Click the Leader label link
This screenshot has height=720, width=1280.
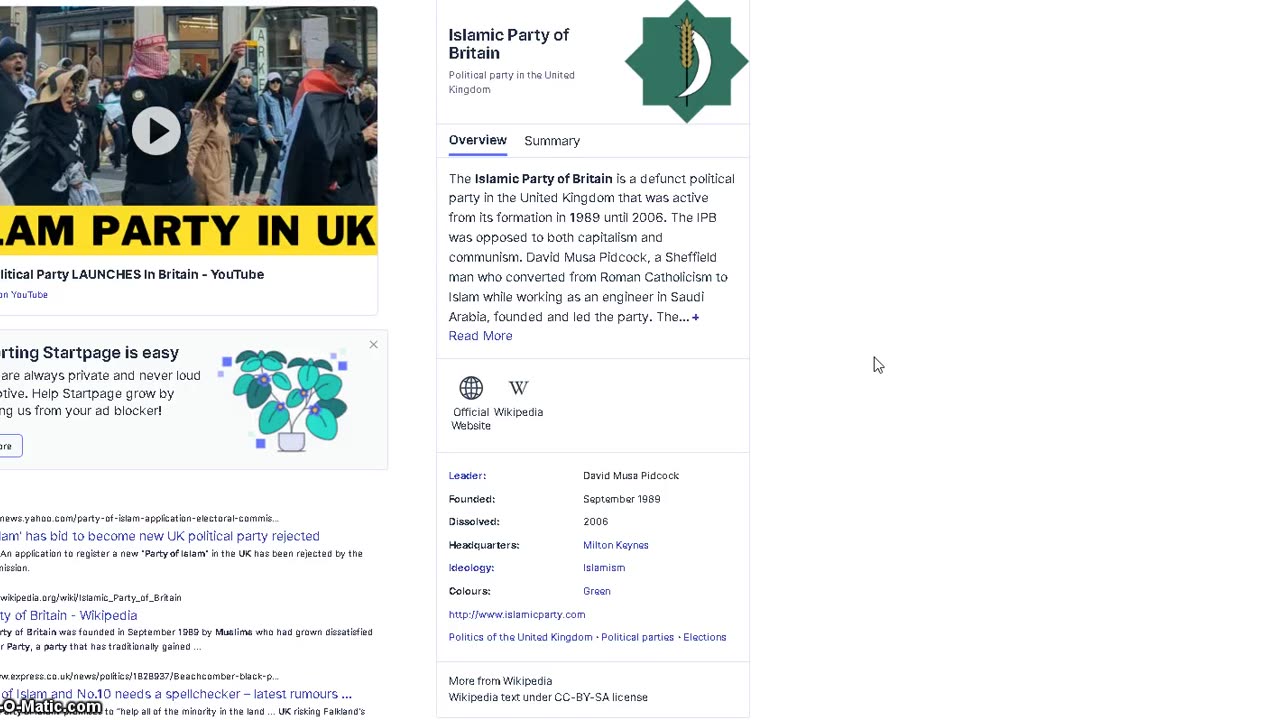(467, 476)
